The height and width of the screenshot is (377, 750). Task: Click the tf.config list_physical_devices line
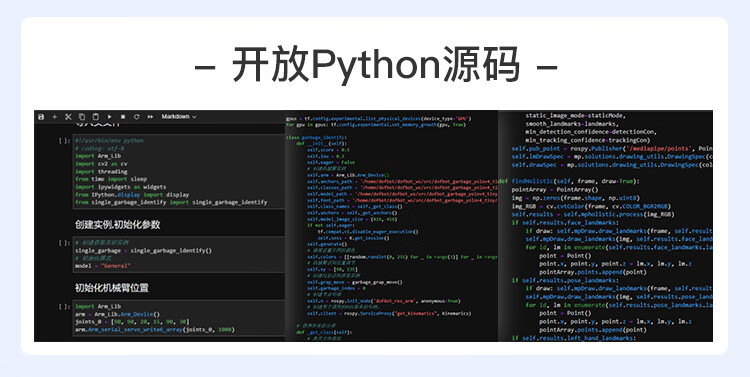tap(379, 119)
